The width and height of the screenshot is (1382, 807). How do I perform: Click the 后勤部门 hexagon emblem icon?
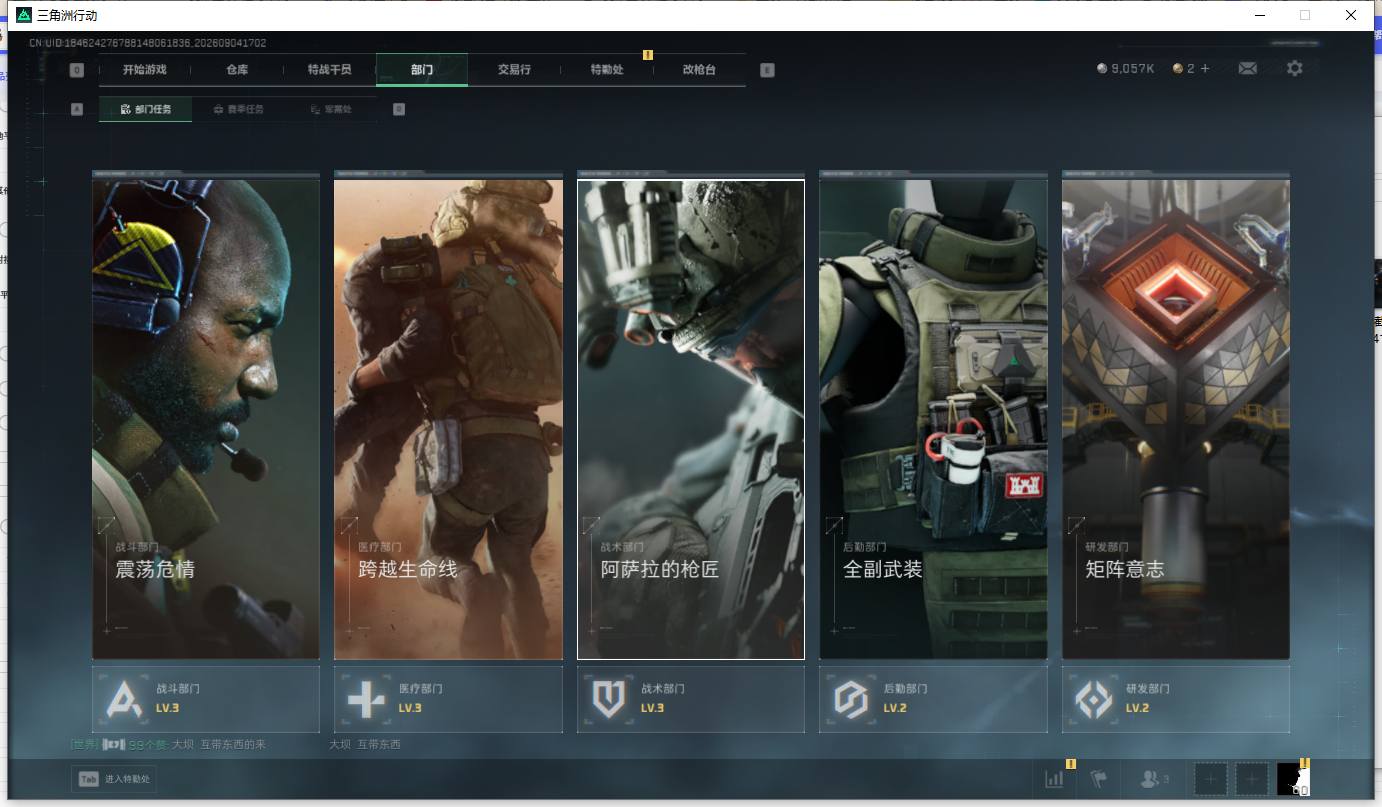pyautogui.click(x=850, y=699)
